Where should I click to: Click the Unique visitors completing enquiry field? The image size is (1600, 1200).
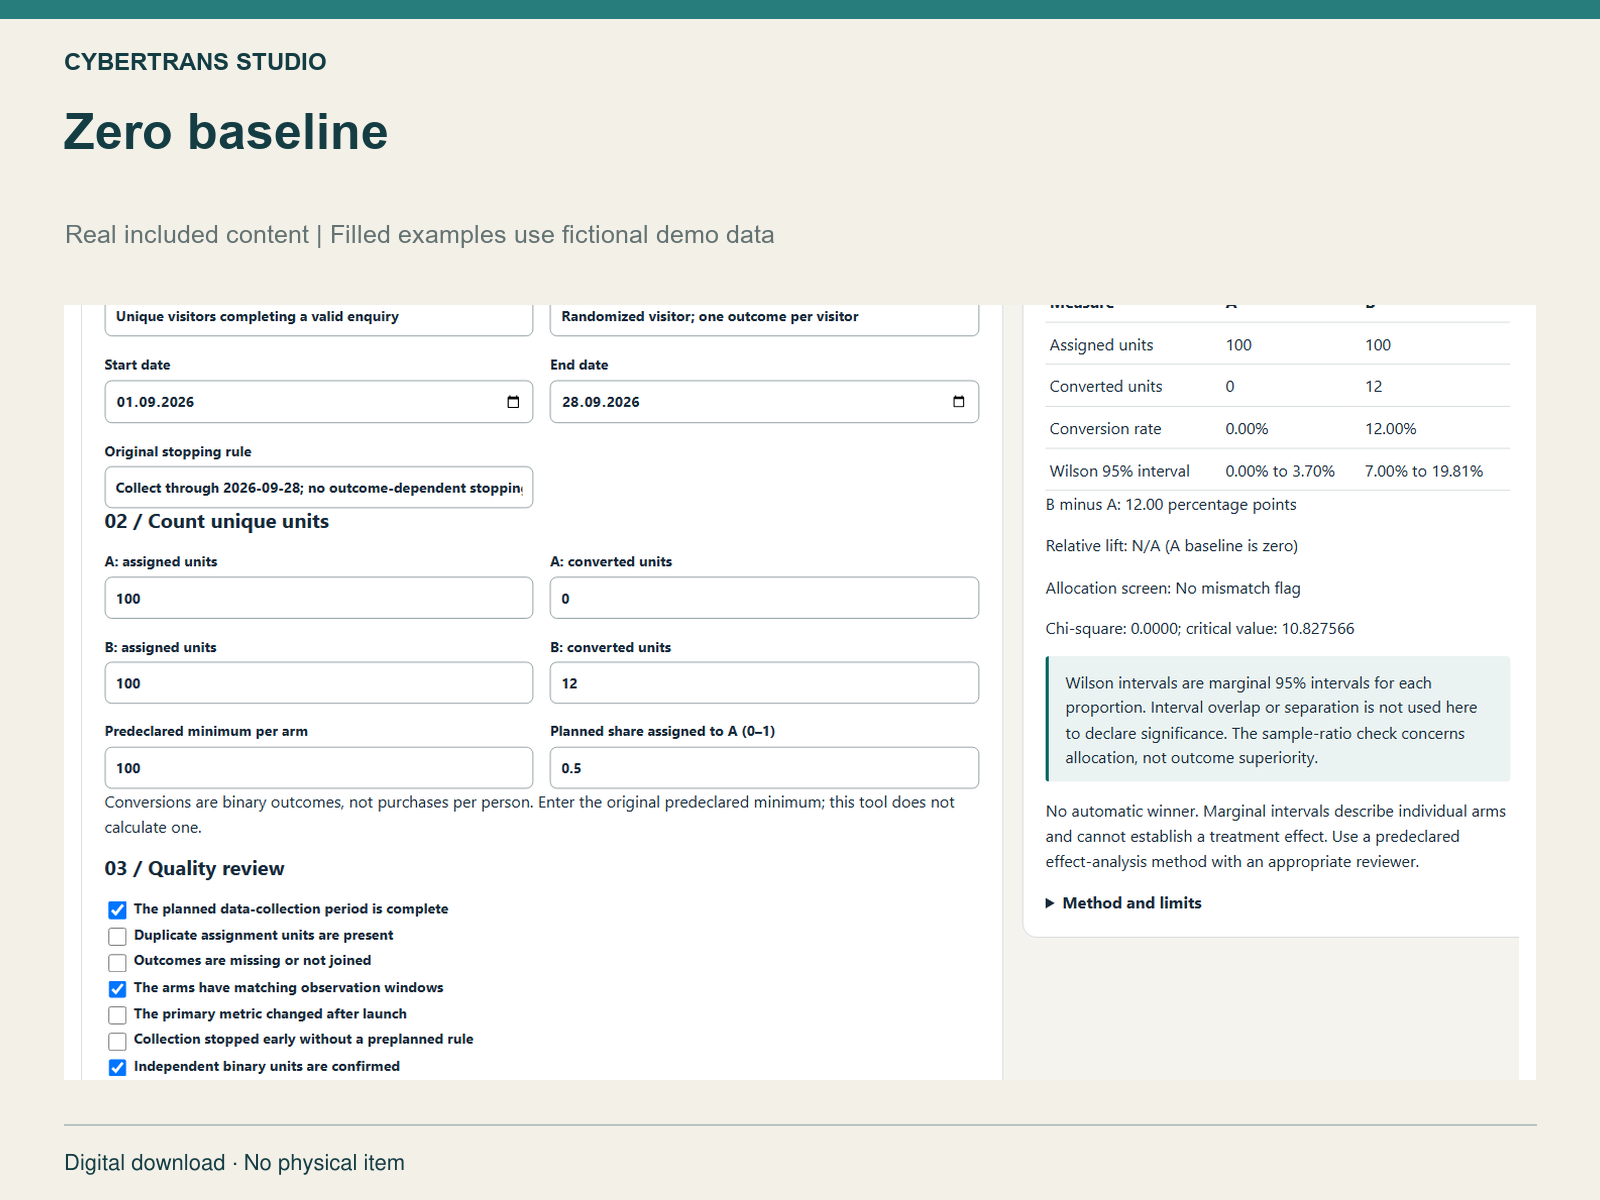click(x=319, y=318)
